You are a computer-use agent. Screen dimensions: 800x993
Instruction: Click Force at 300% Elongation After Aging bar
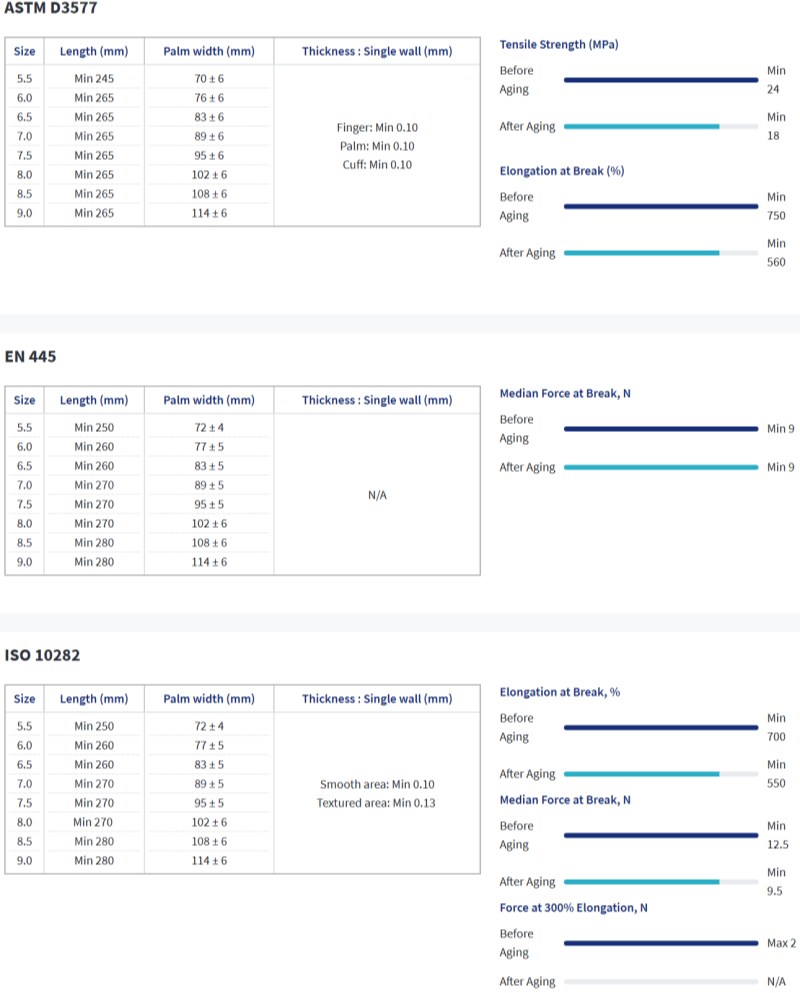660,982
